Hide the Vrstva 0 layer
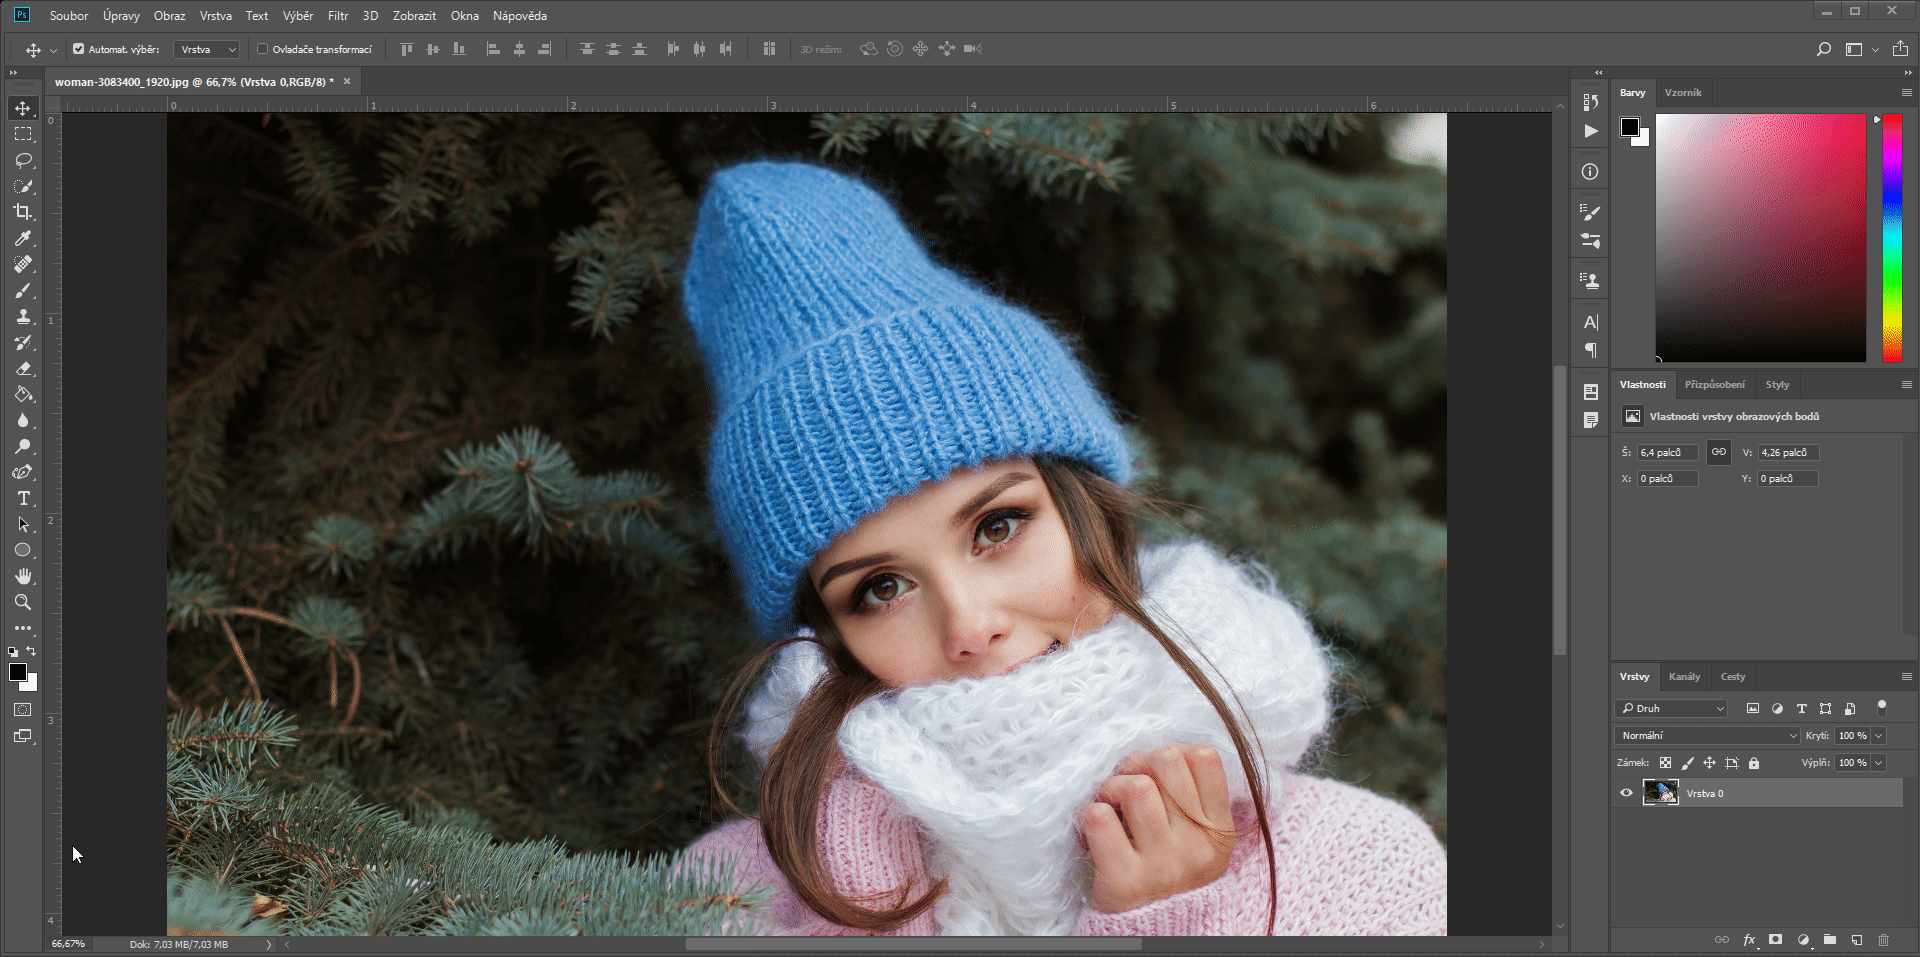This screenshot has height=957, width=1920. (x=1627, y=793)
